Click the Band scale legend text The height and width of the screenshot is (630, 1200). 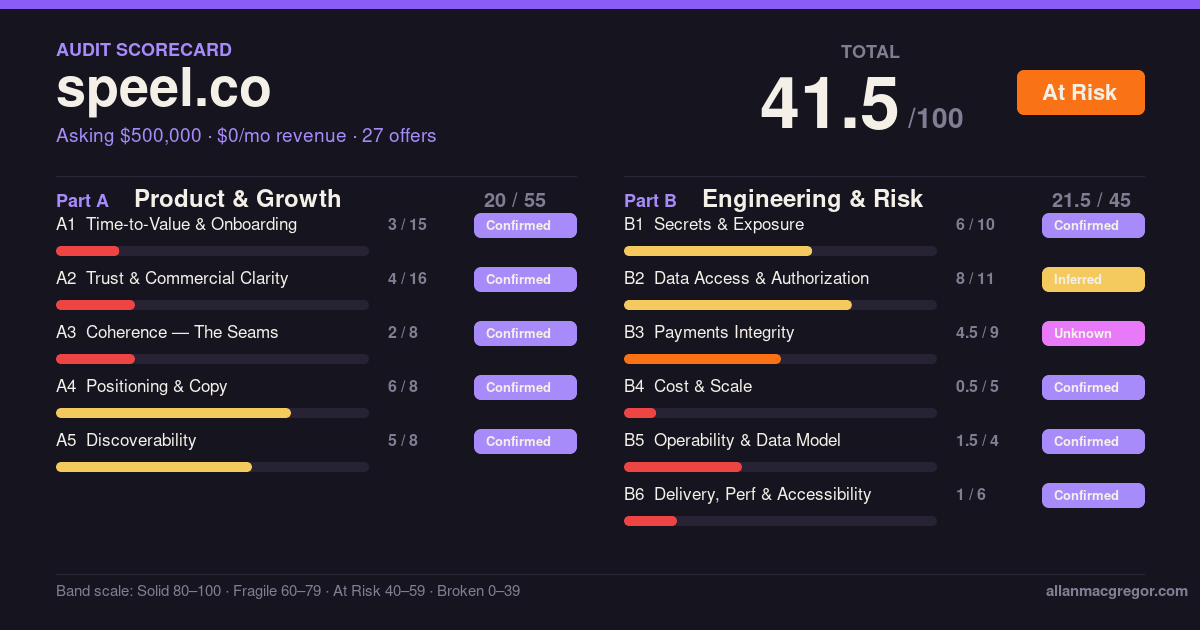pyautogui.click(x=288, y=591)
